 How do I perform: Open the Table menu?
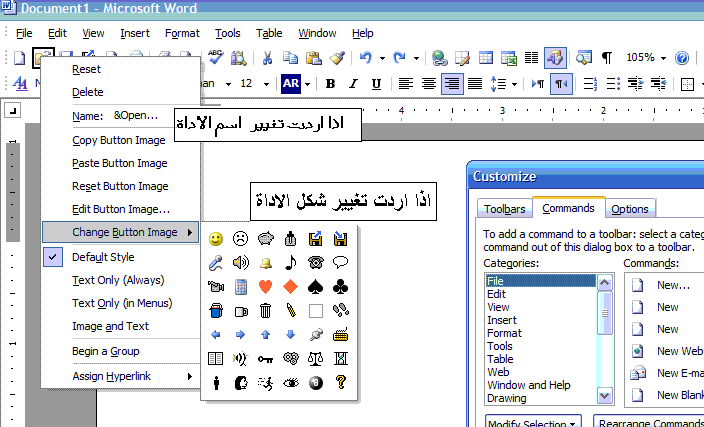[269, 33]
